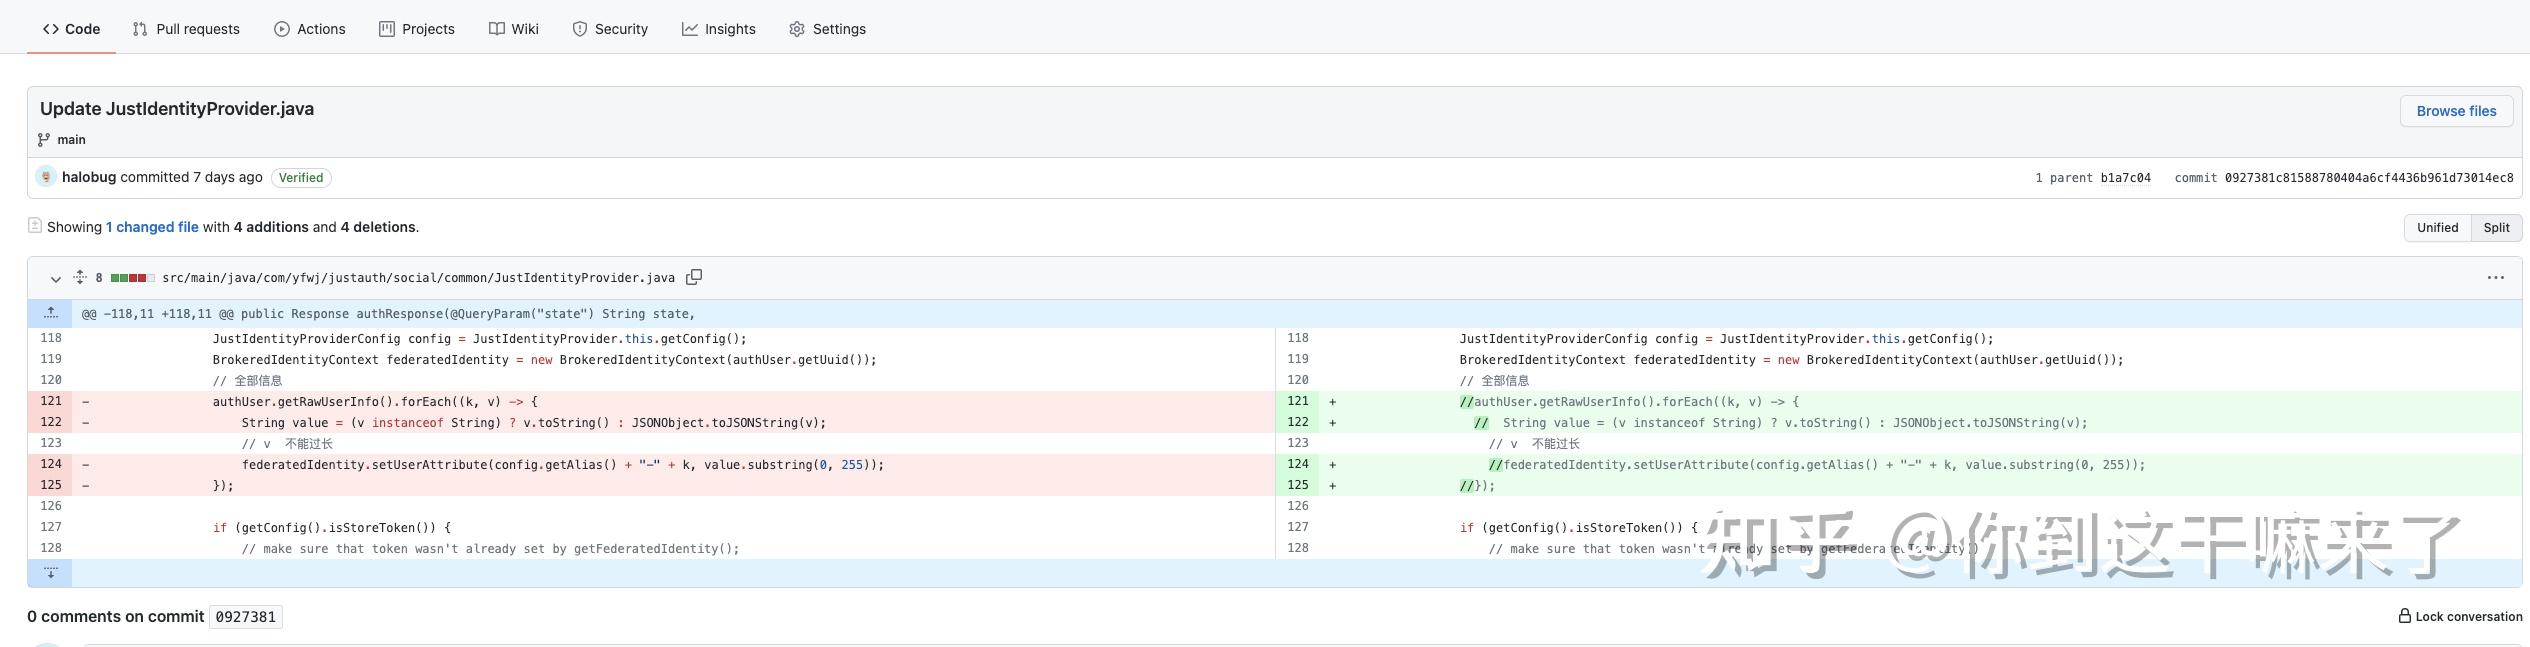The height and width of the screenshot is (647, 2530).
Task: Click the expand-all diff arrows icon
Action: pyautogui.click(x=80, y=277)
